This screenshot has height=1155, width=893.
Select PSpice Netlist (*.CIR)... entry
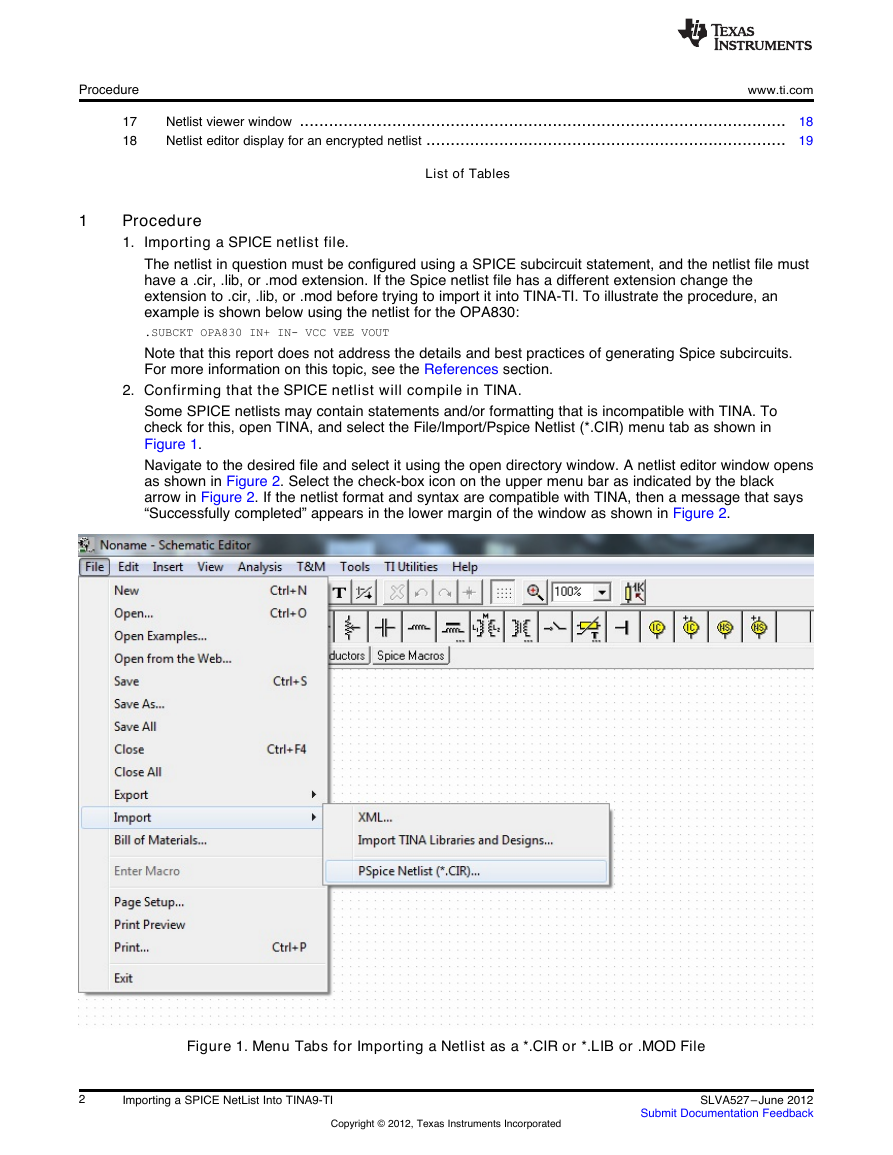point(466,871)
